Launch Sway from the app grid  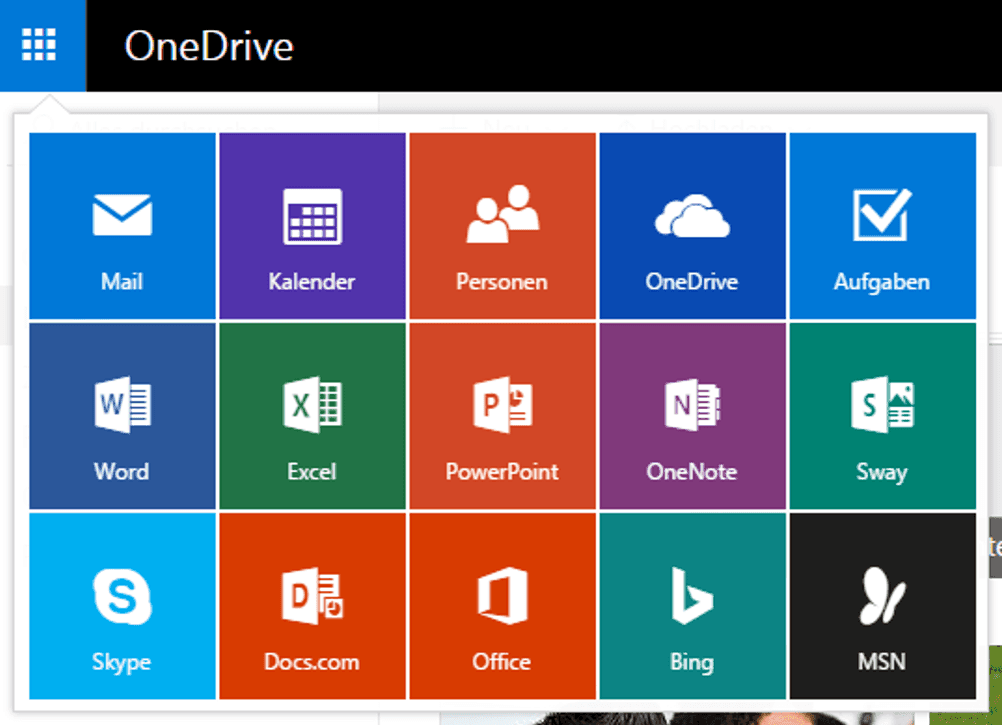883,416
